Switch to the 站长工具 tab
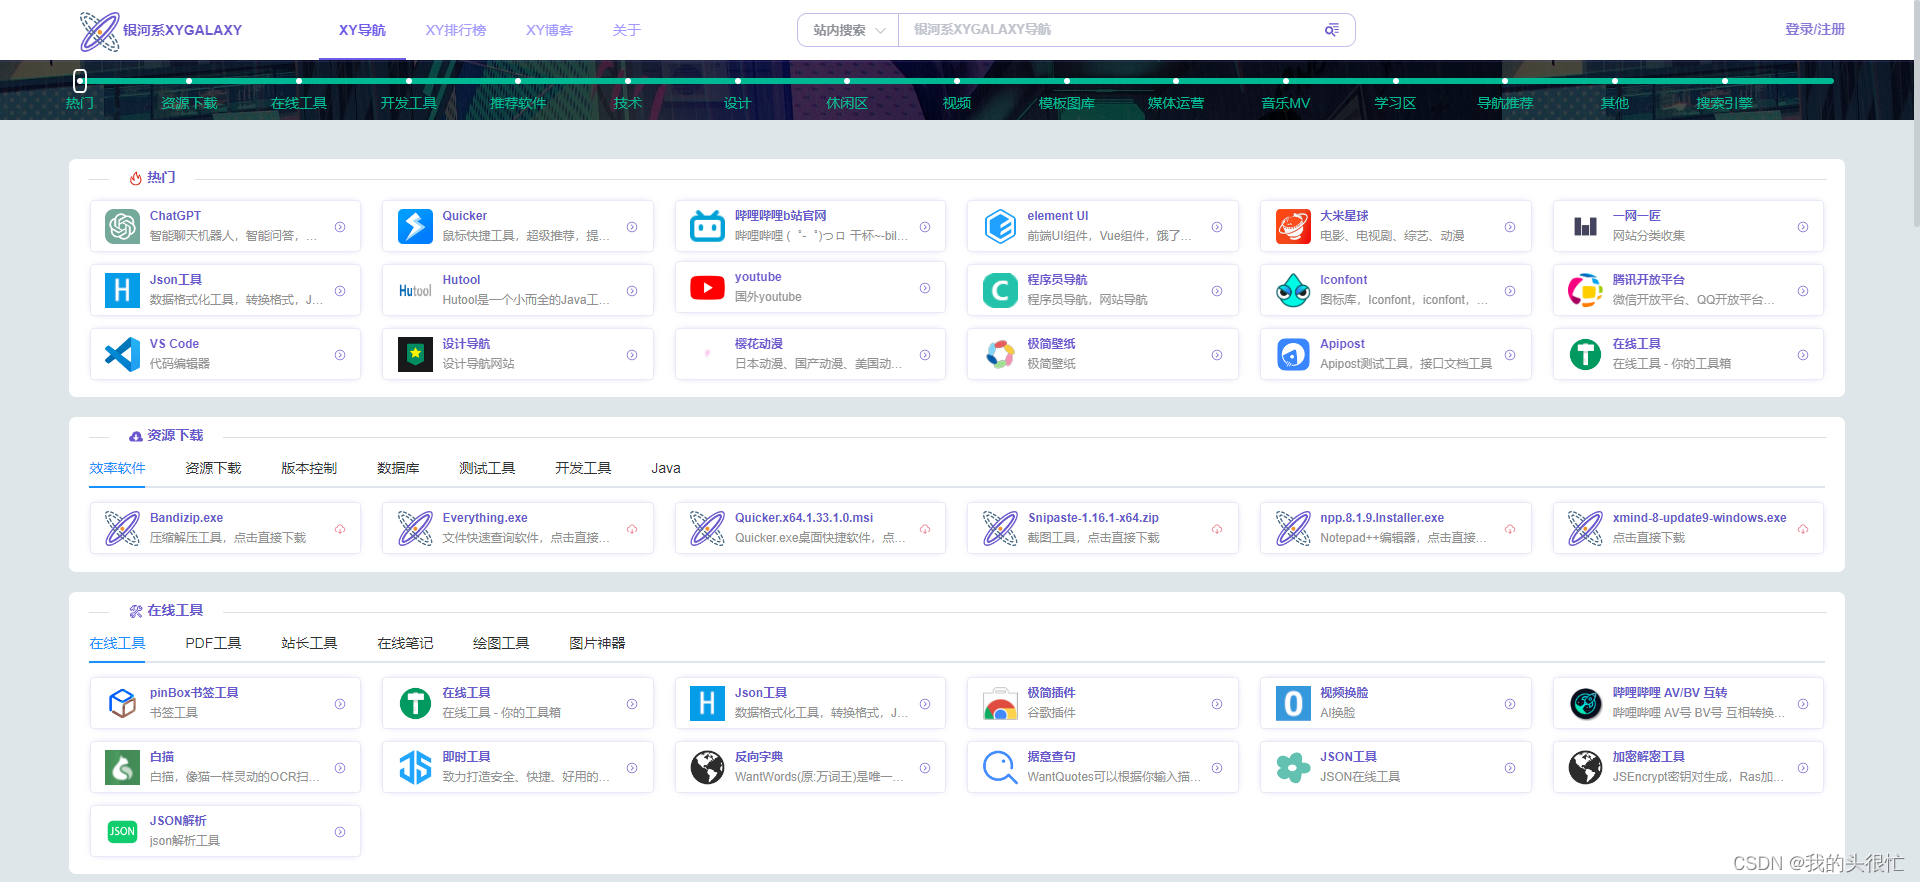This screenshot has width=1920, height=882. tap(309, 643)
